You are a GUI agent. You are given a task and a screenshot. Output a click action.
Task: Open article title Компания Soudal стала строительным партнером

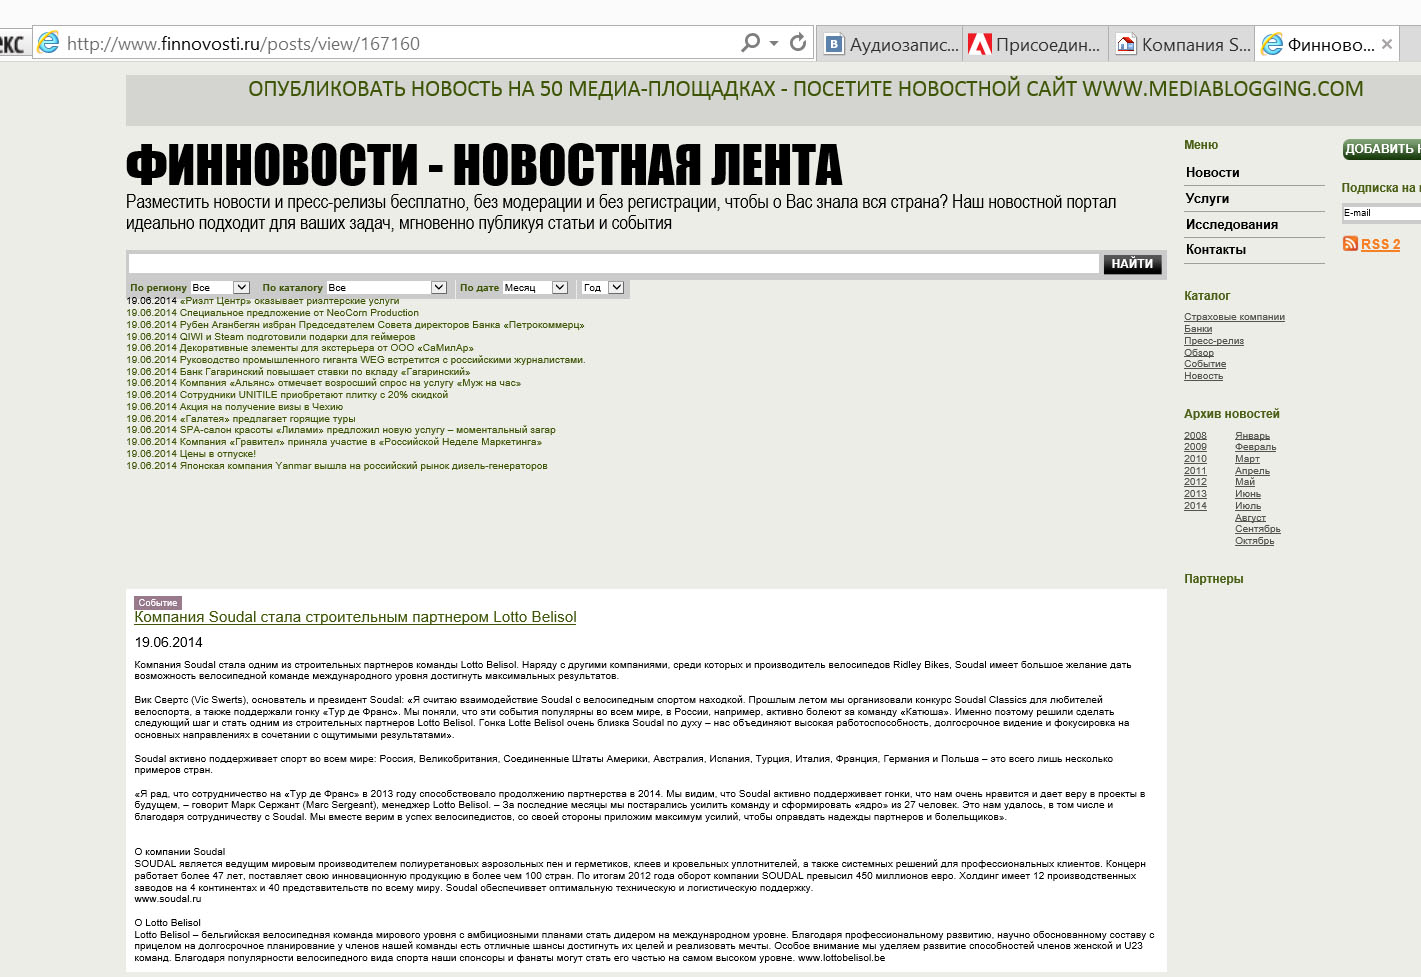(x=355, y=617)
